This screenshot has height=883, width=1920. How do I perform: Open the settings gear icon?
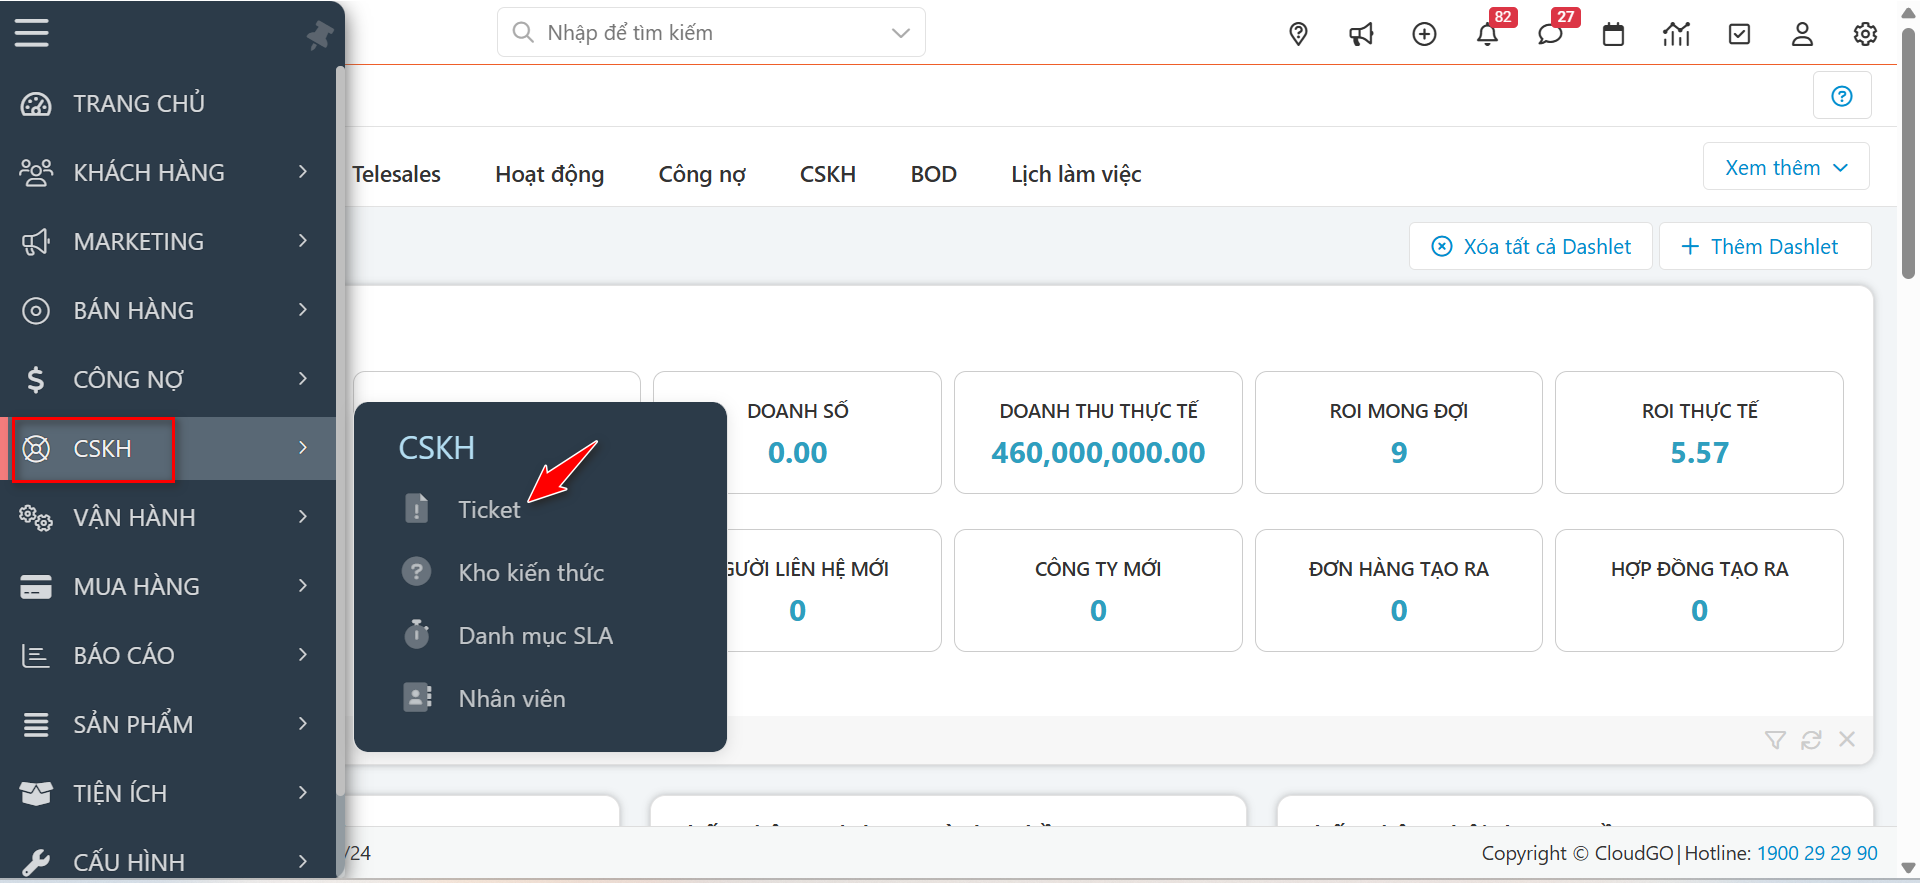1865,34
